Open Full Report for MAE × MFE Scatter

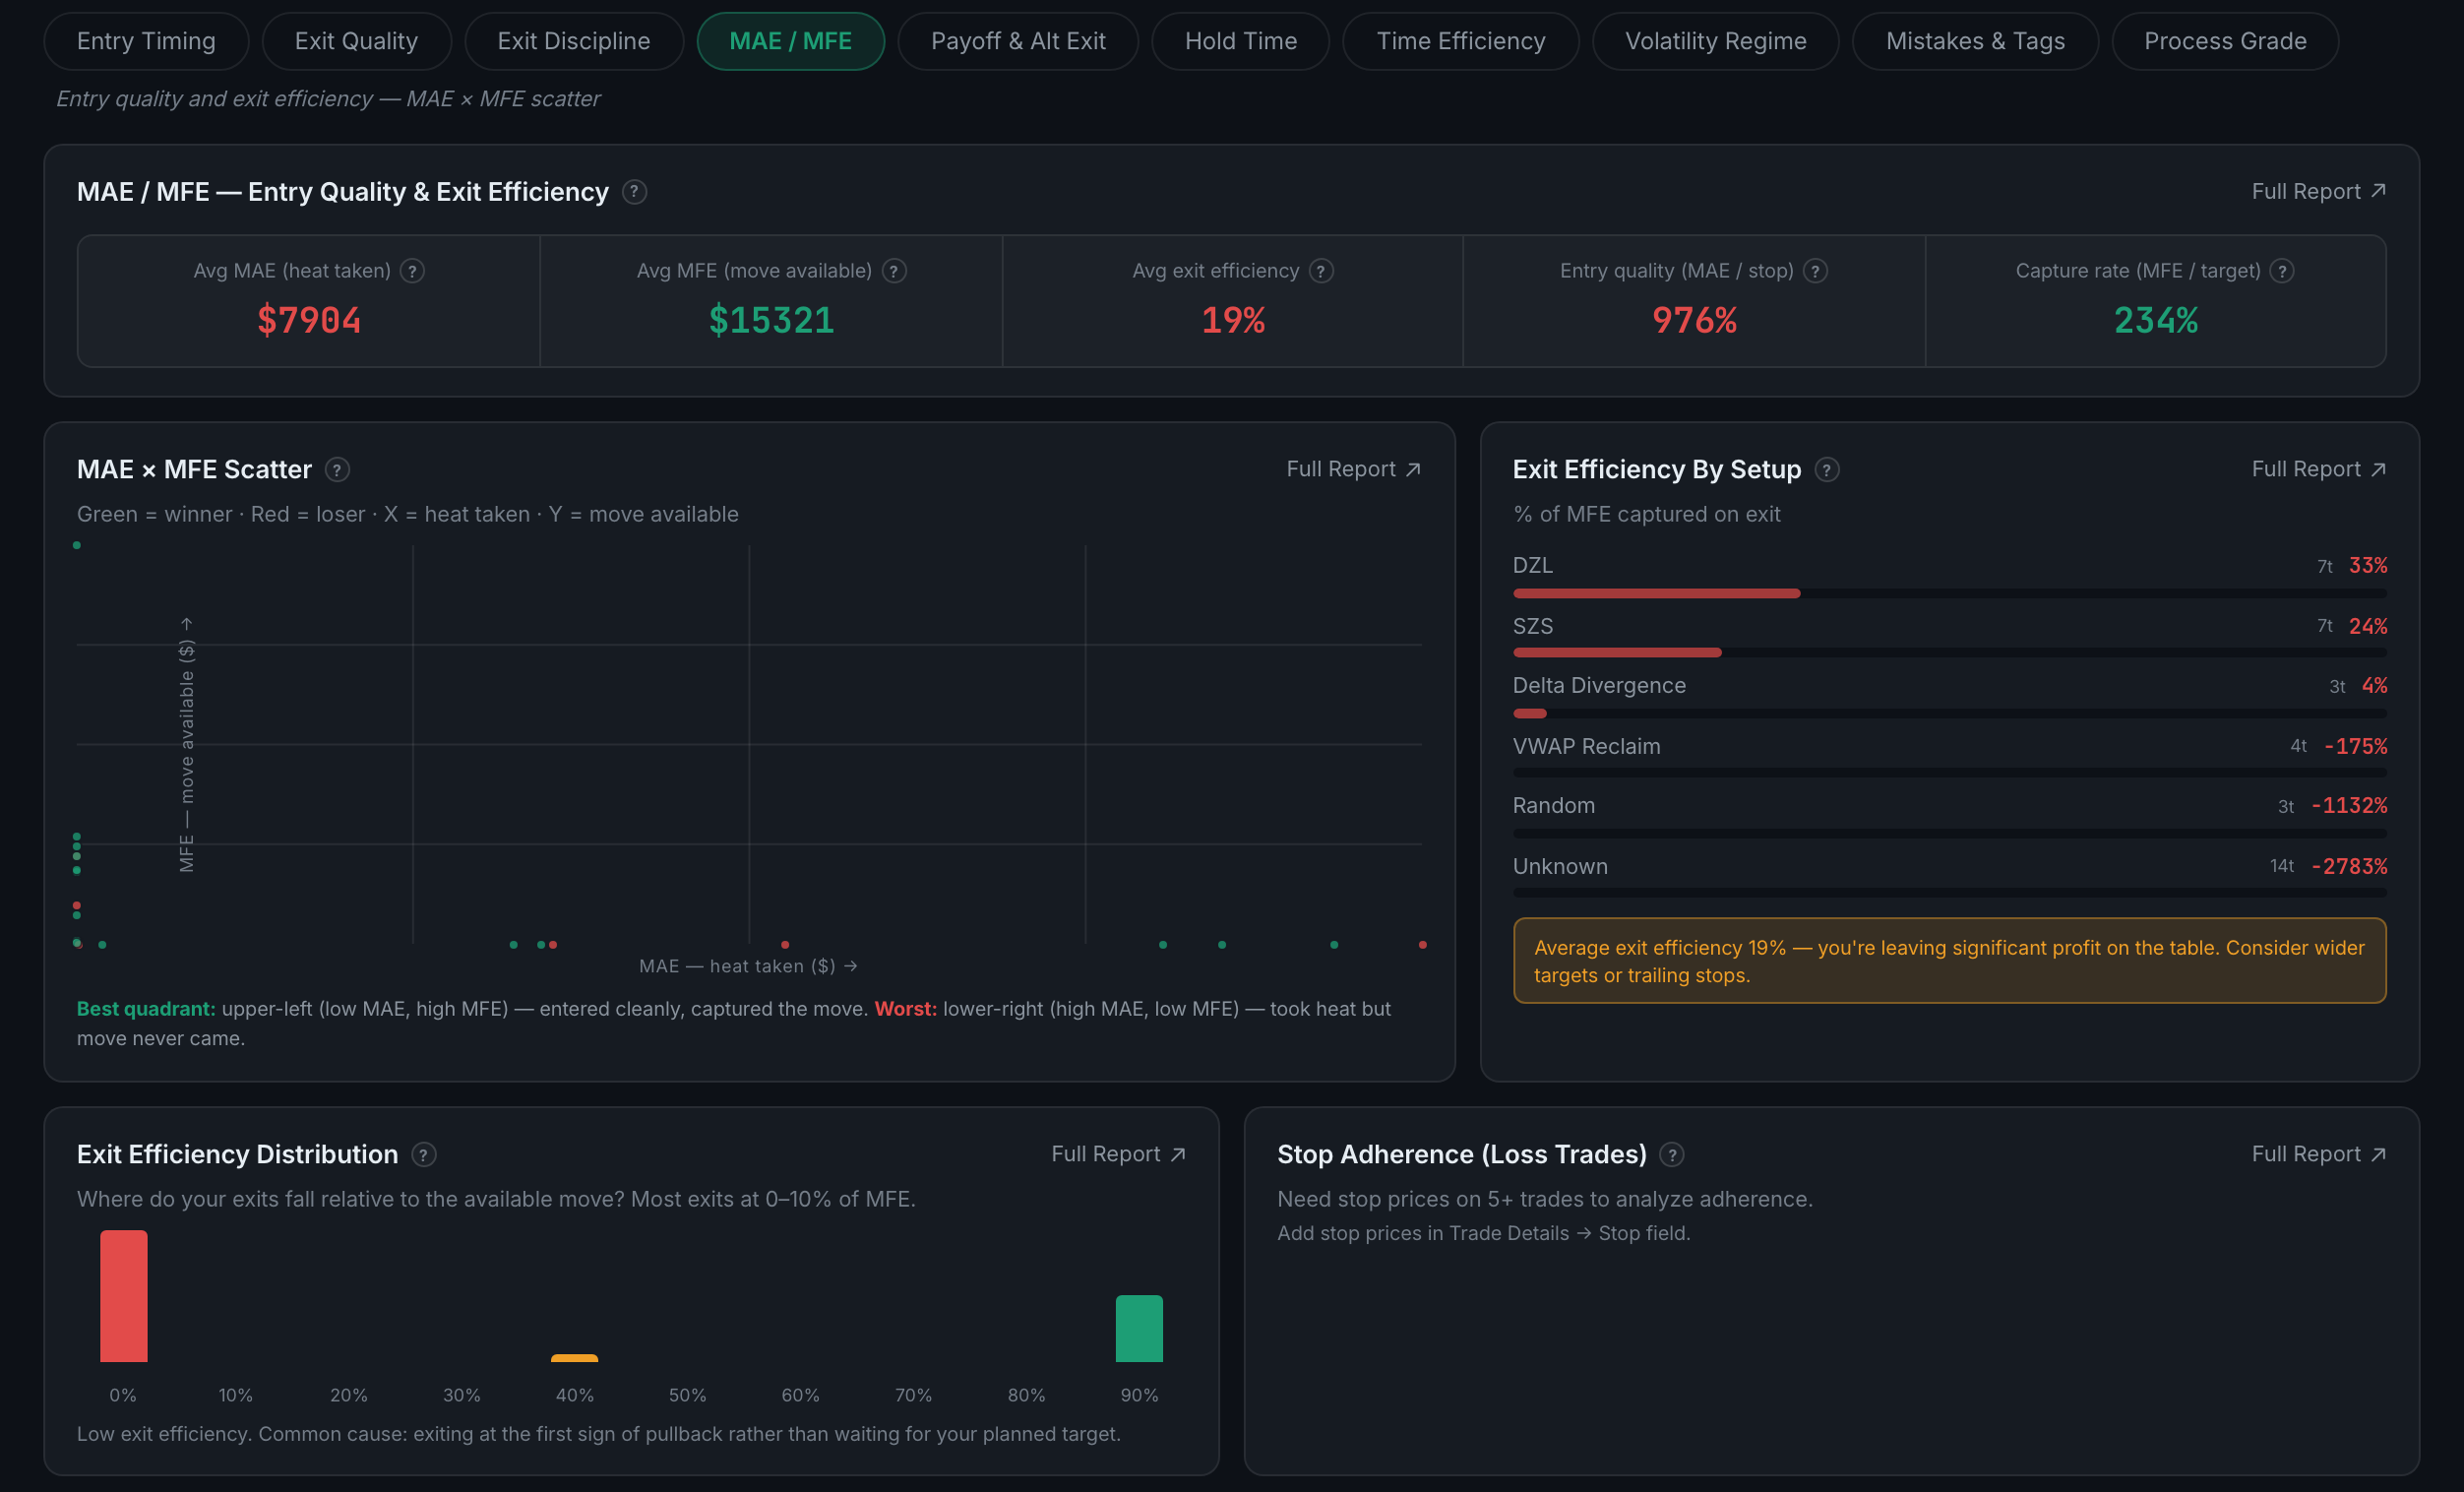pyautogui.click(x=1353, y=469)
